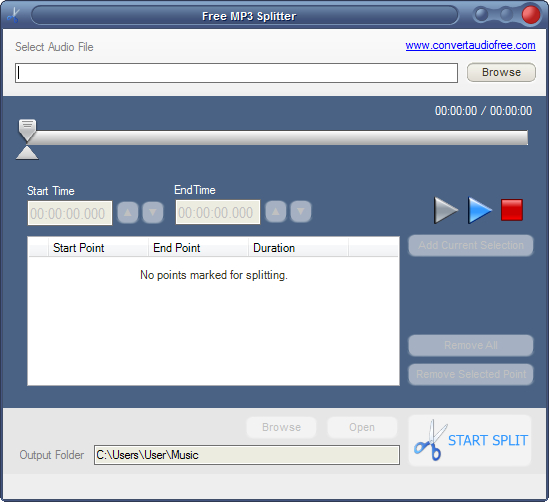Click the START SPLIT scissors button
Viewport: 549px width, 502px height.
470,440
